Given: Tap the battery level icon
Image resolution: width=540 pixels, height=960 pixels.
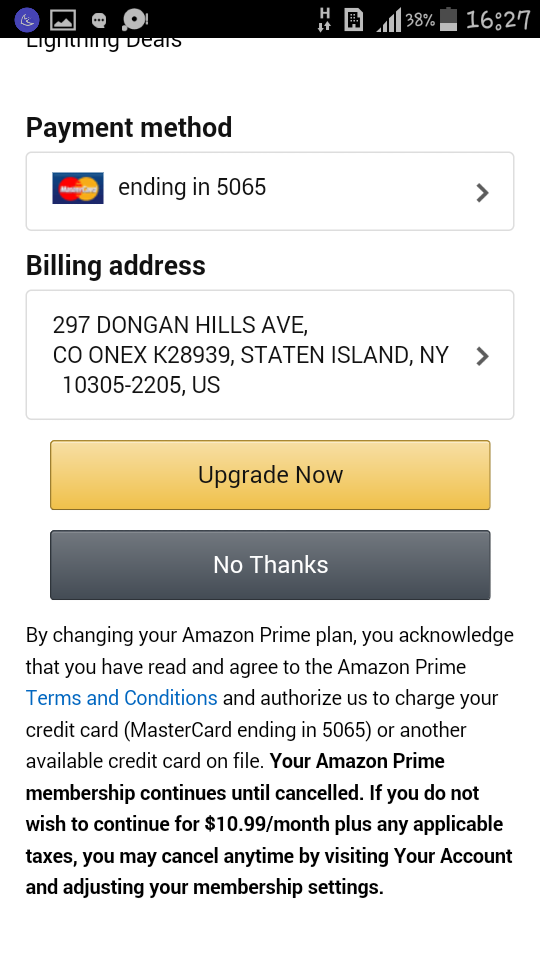Looking at the screenshot, I should click(x=449, y=19).
